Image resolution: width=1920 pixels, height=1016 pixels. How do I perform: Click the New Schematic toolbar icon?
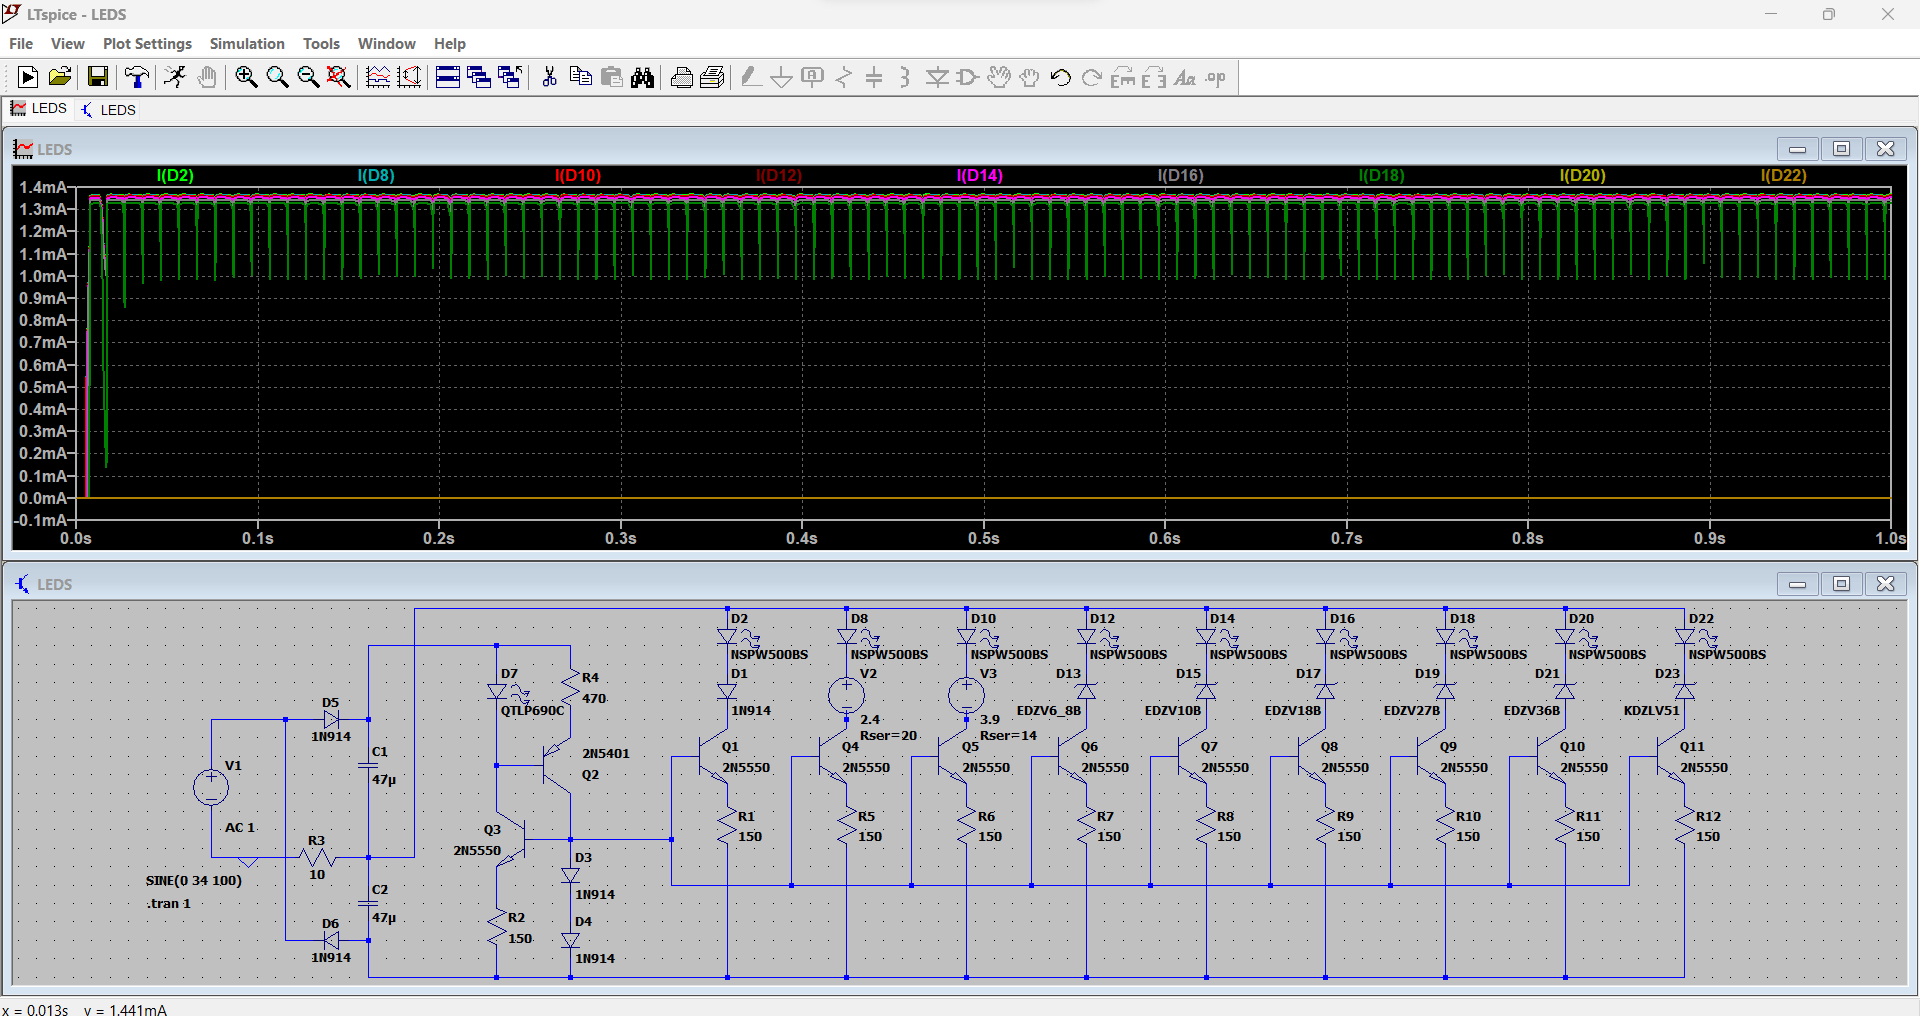pyautogui.click(x=28, y=77)
